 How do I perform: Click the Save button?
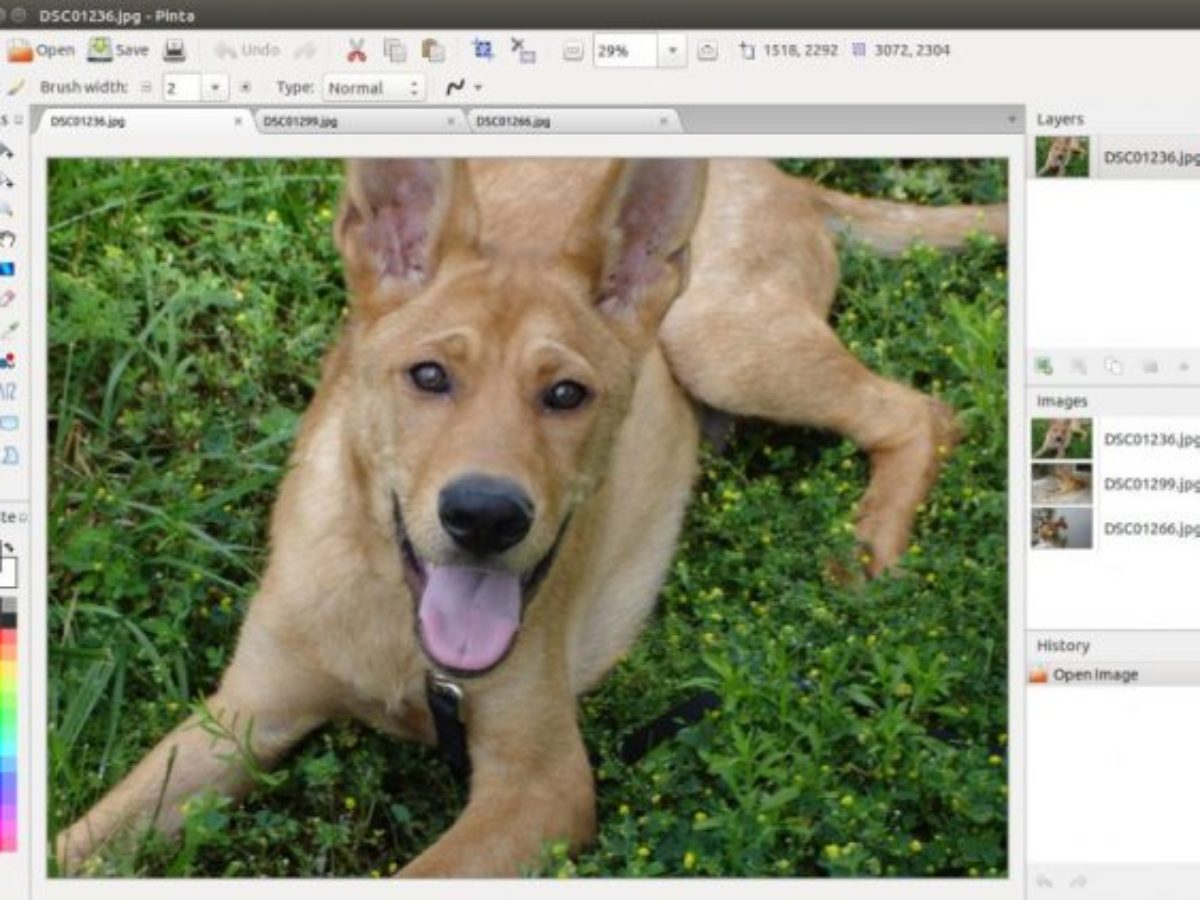coord(118,50)
